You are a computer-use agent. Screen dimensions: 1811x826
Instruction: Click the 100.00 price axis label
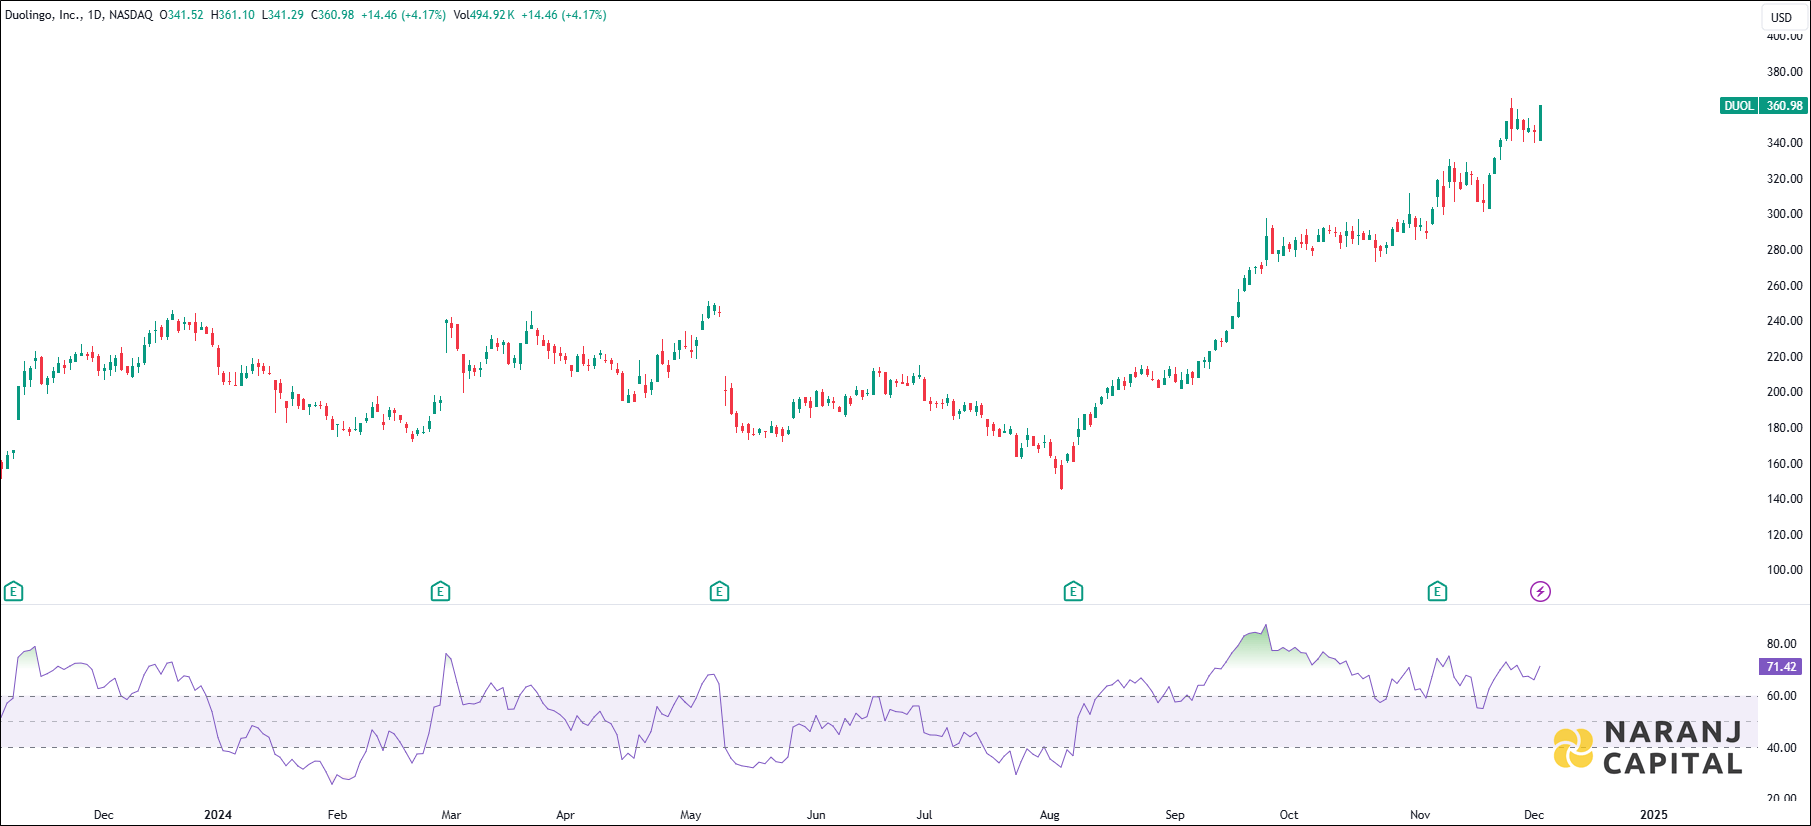(1785, 570)
